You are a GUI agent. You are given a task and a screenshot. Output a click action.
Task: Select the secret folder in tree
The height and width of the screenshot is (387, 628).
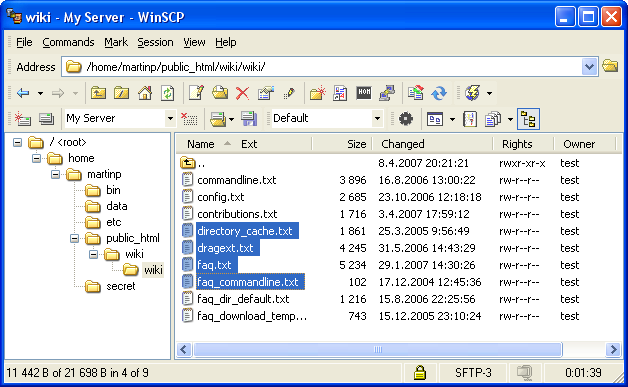[x=121, y=286]
